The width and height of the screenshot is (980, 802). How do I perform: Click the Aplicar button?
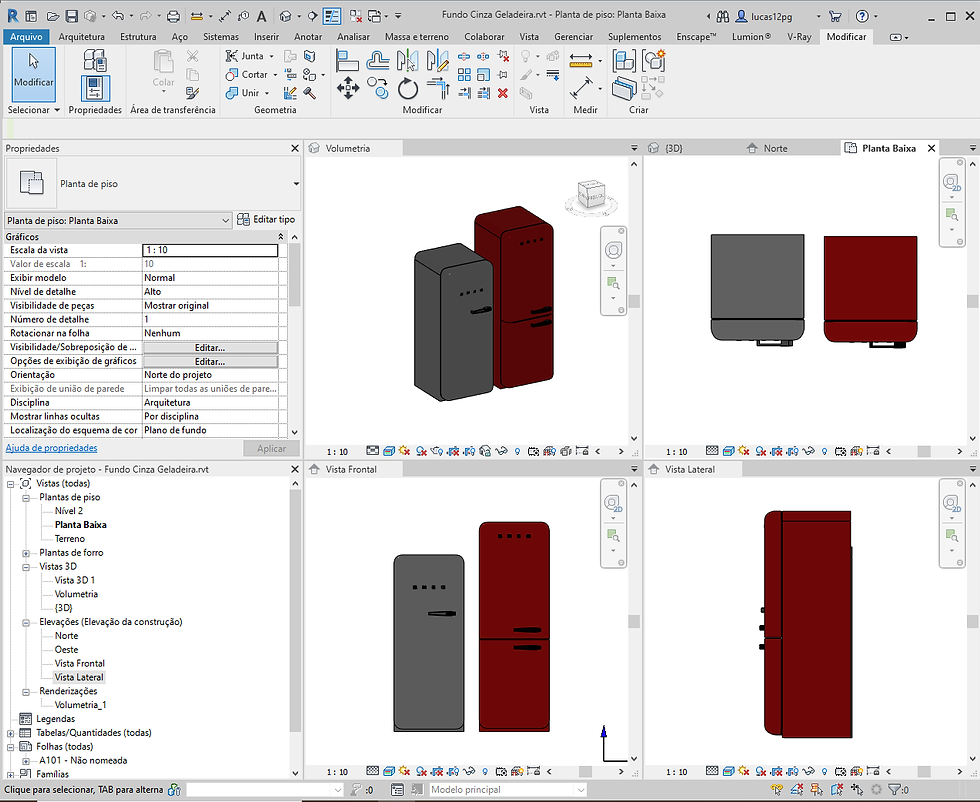pos(271,448)
